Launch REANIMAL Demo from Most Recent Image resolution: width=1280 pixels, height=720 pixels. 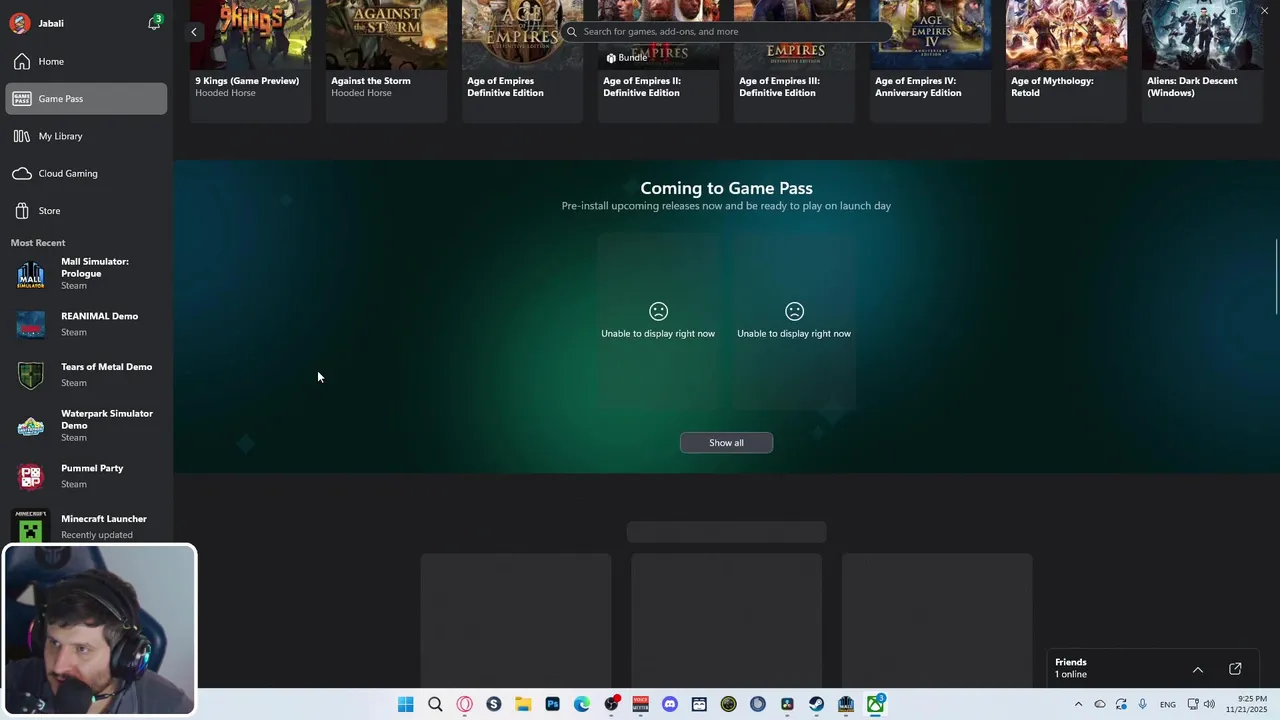click(86, 324)
